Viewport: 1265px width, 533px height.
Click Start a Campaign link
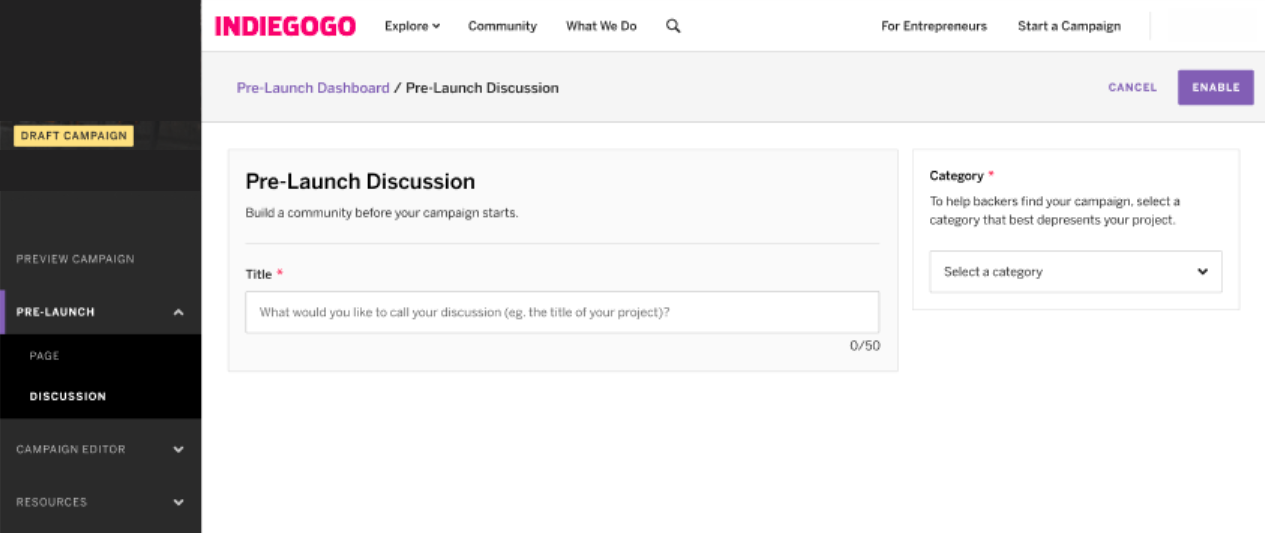[1069, 26]
